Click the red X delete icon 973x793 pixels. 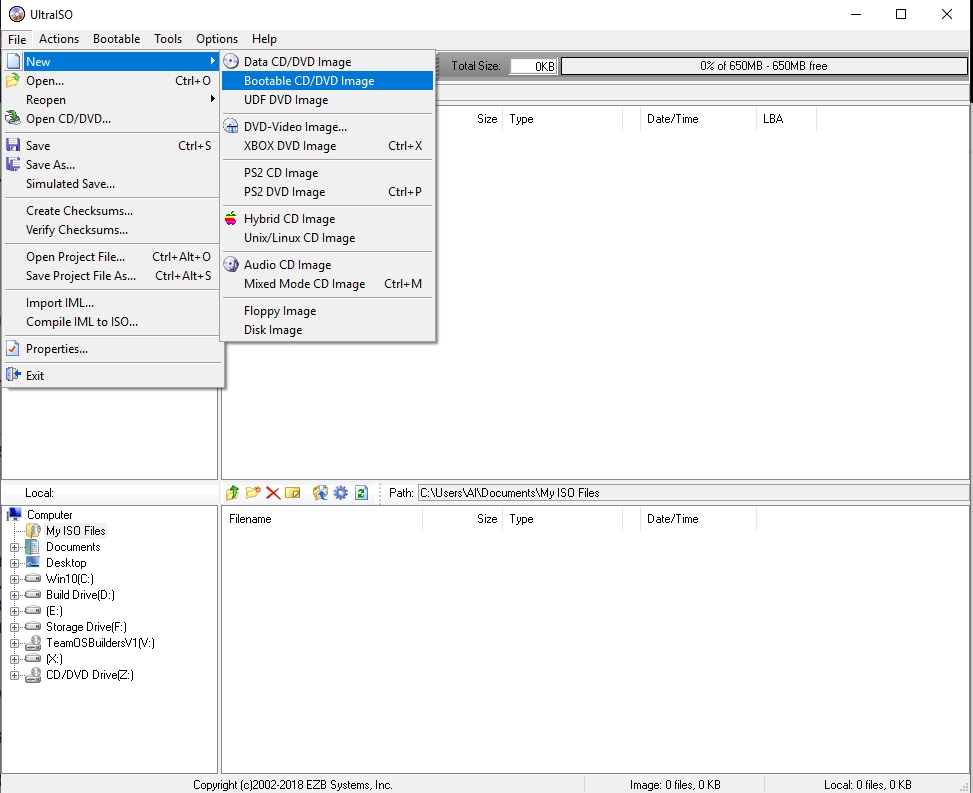click(272, 493)
